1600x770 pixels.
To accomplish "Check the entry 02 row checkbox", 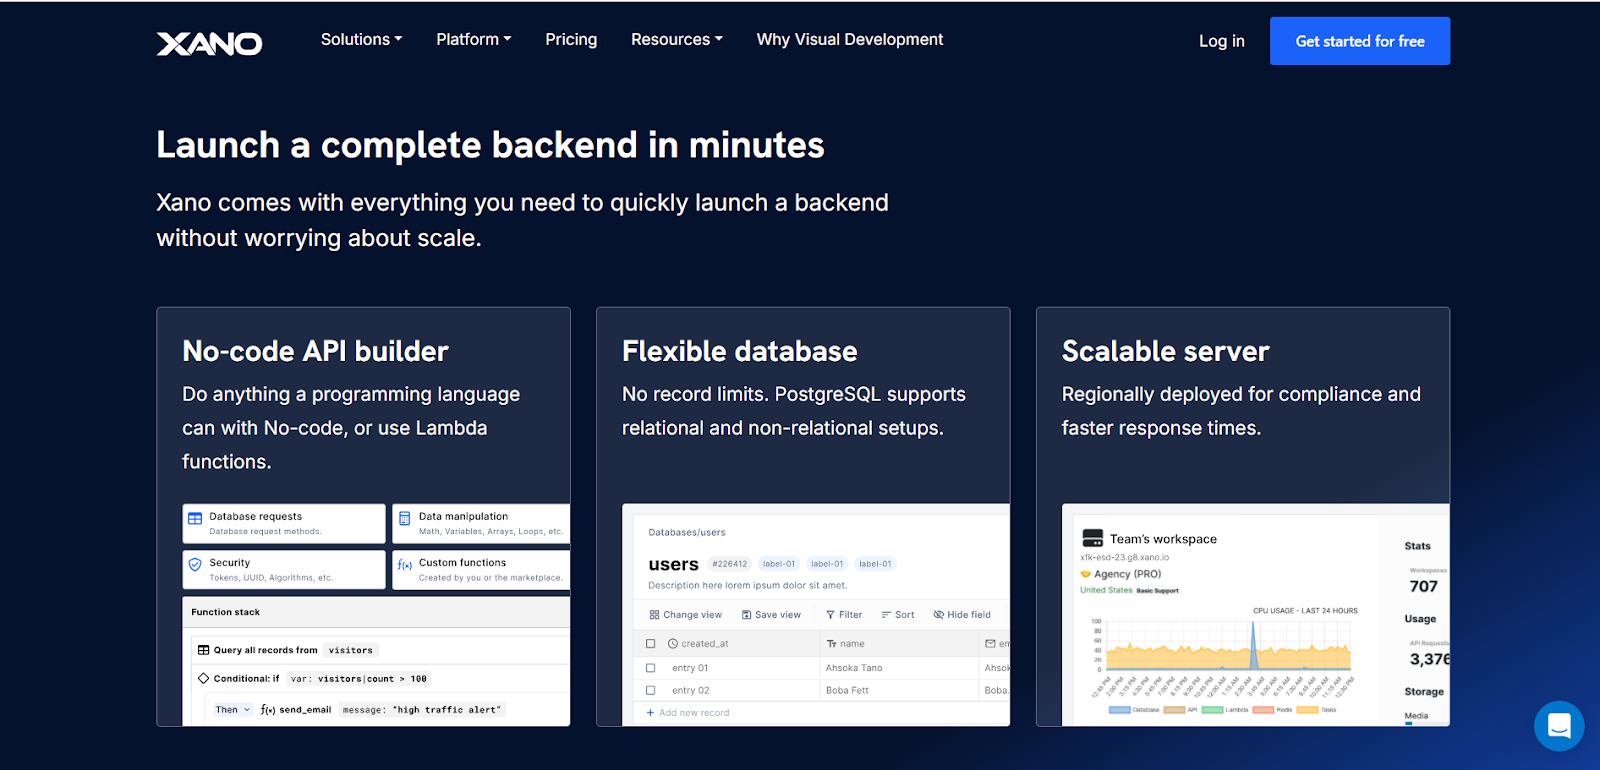I will (x=651, y=690).
